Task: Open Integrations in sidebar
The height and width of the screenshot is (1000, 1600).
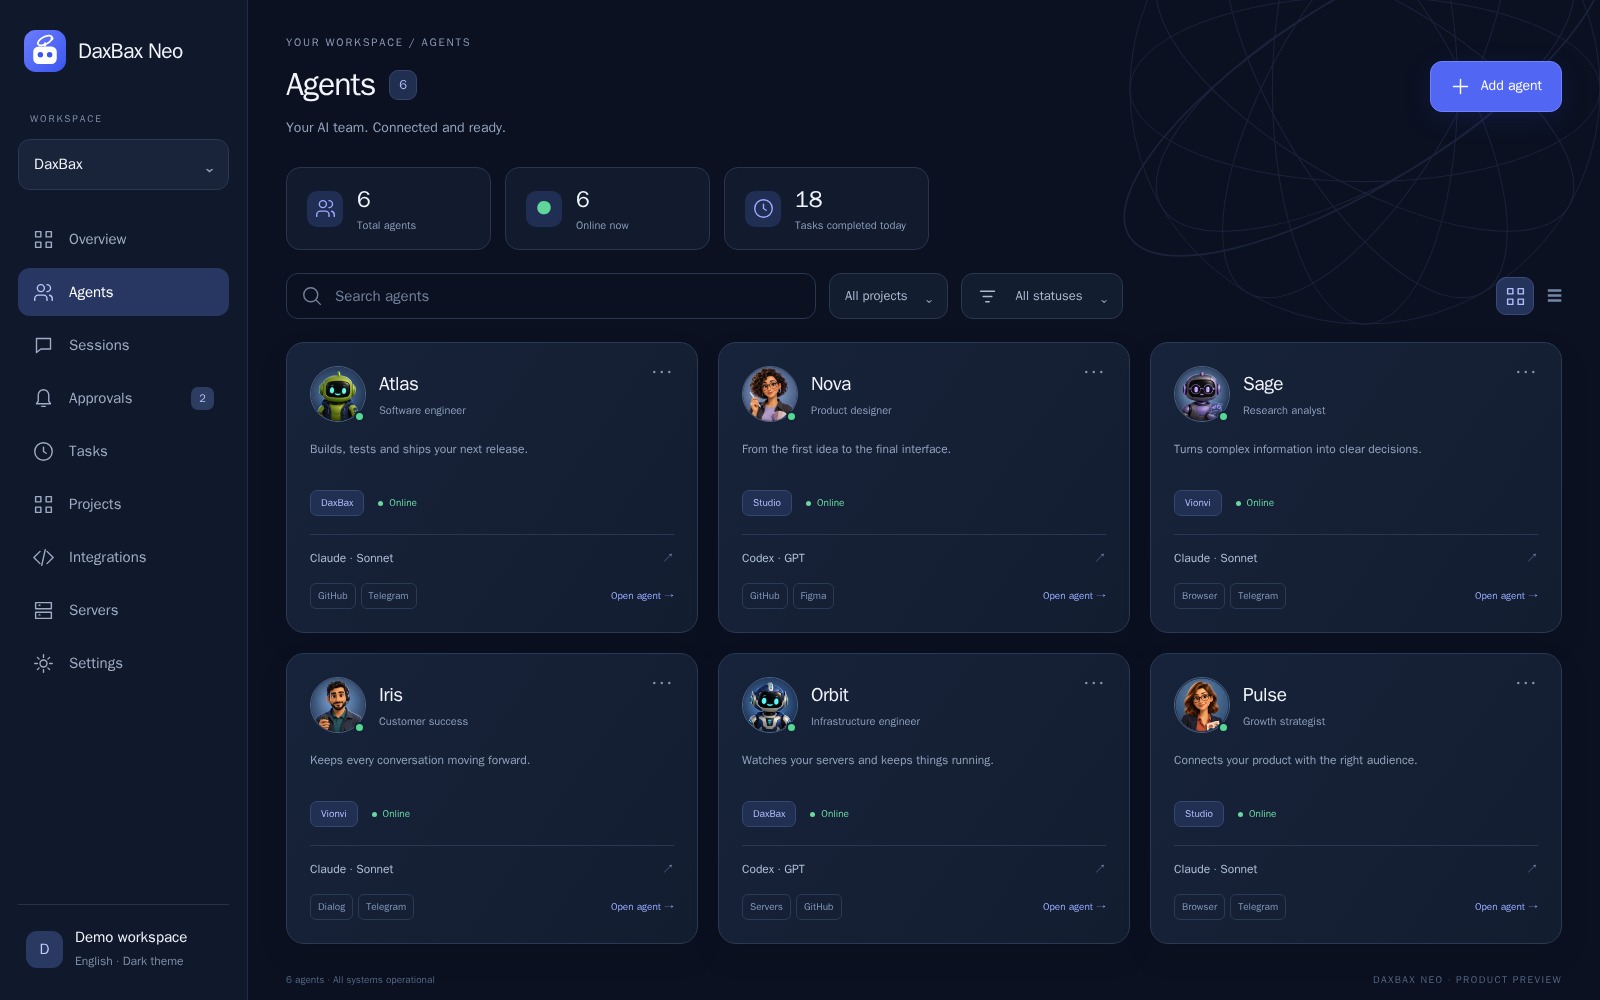Action: [123, 557]
